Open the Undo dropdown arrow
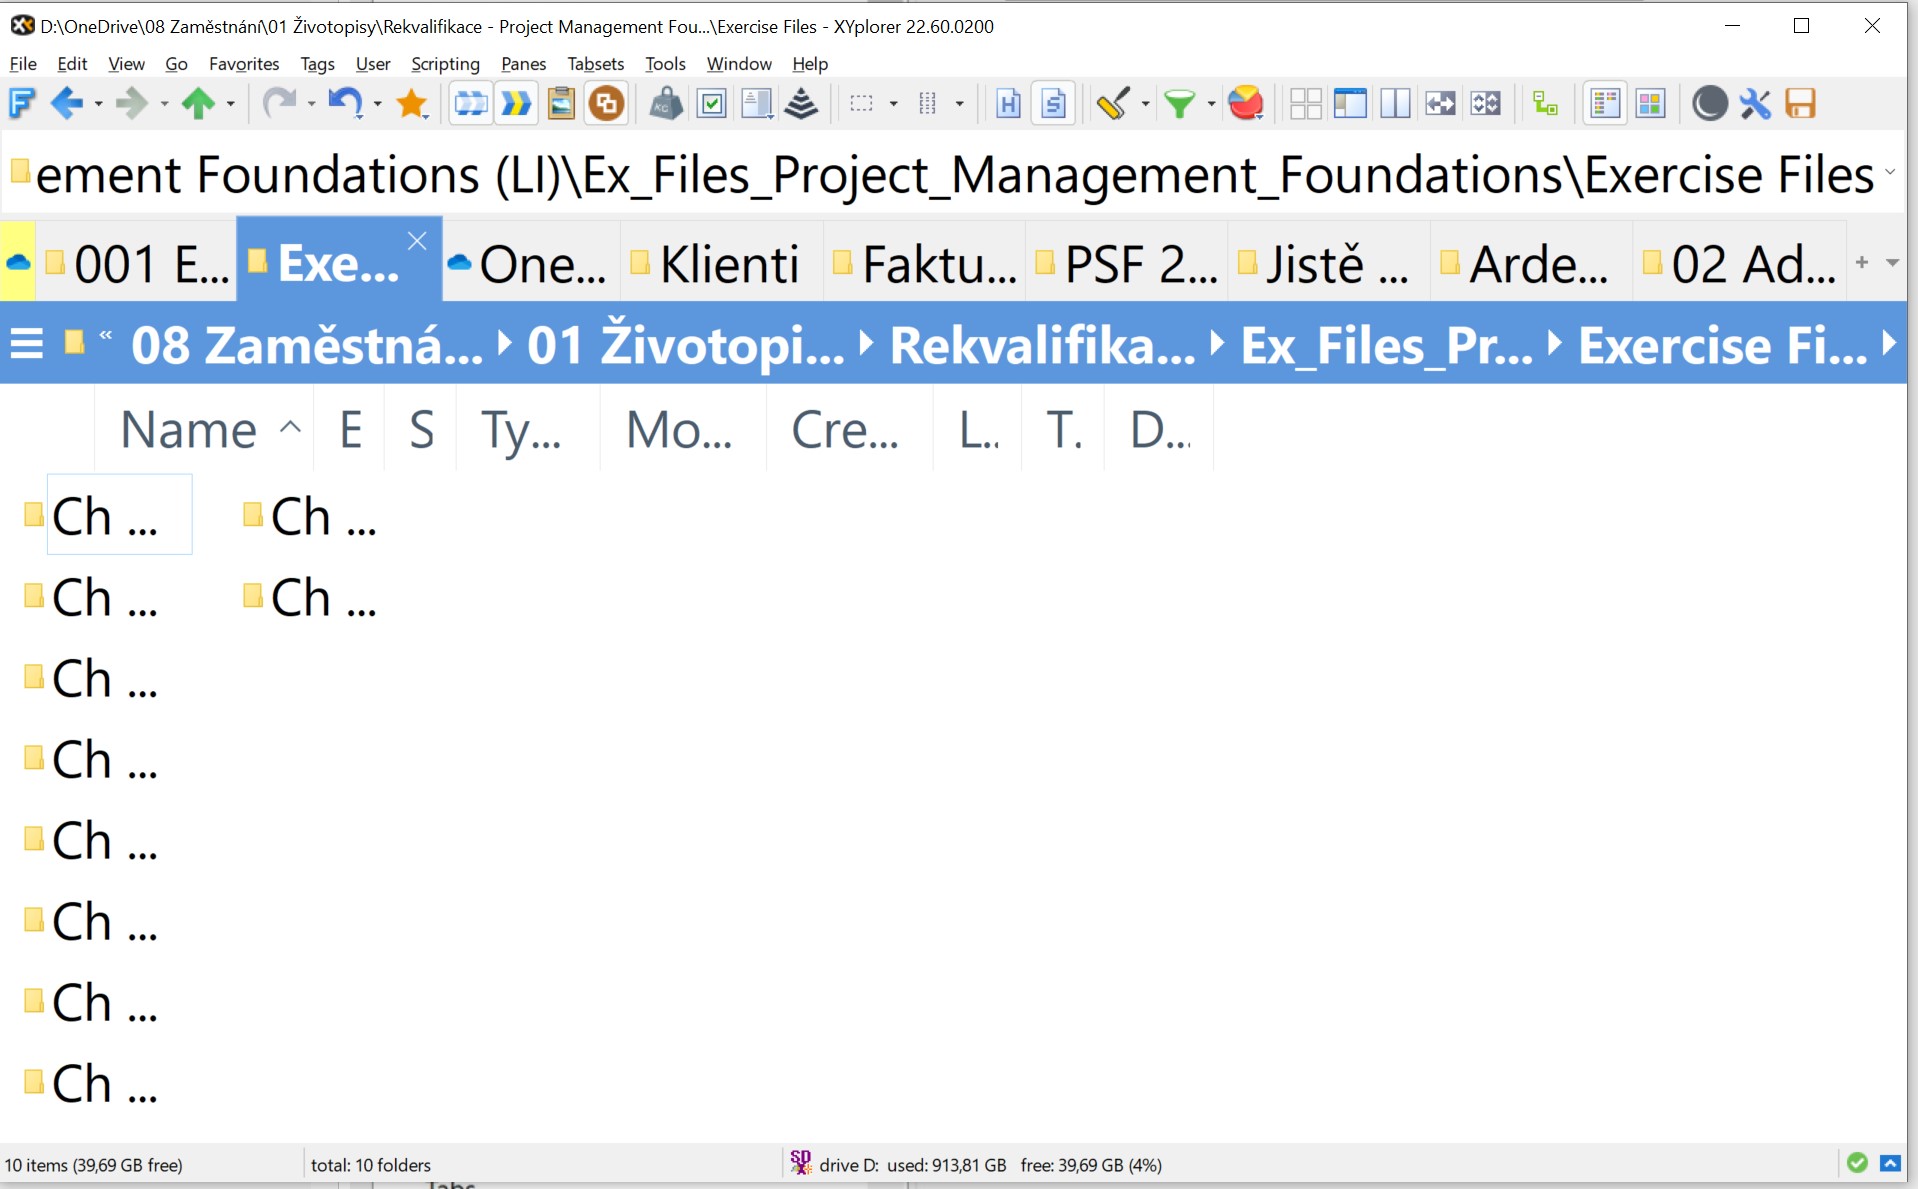 (x=377, y=105)
